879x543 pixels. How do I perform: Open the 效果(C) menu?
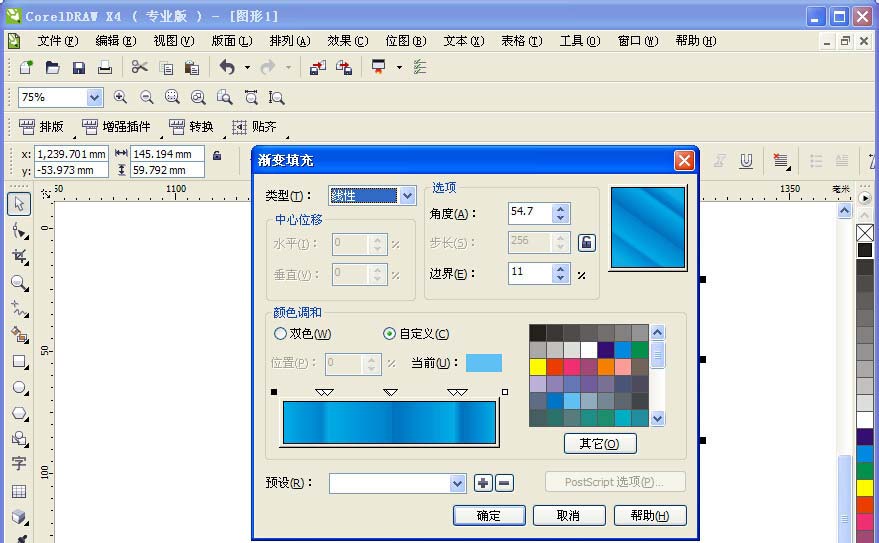point(348,41)
